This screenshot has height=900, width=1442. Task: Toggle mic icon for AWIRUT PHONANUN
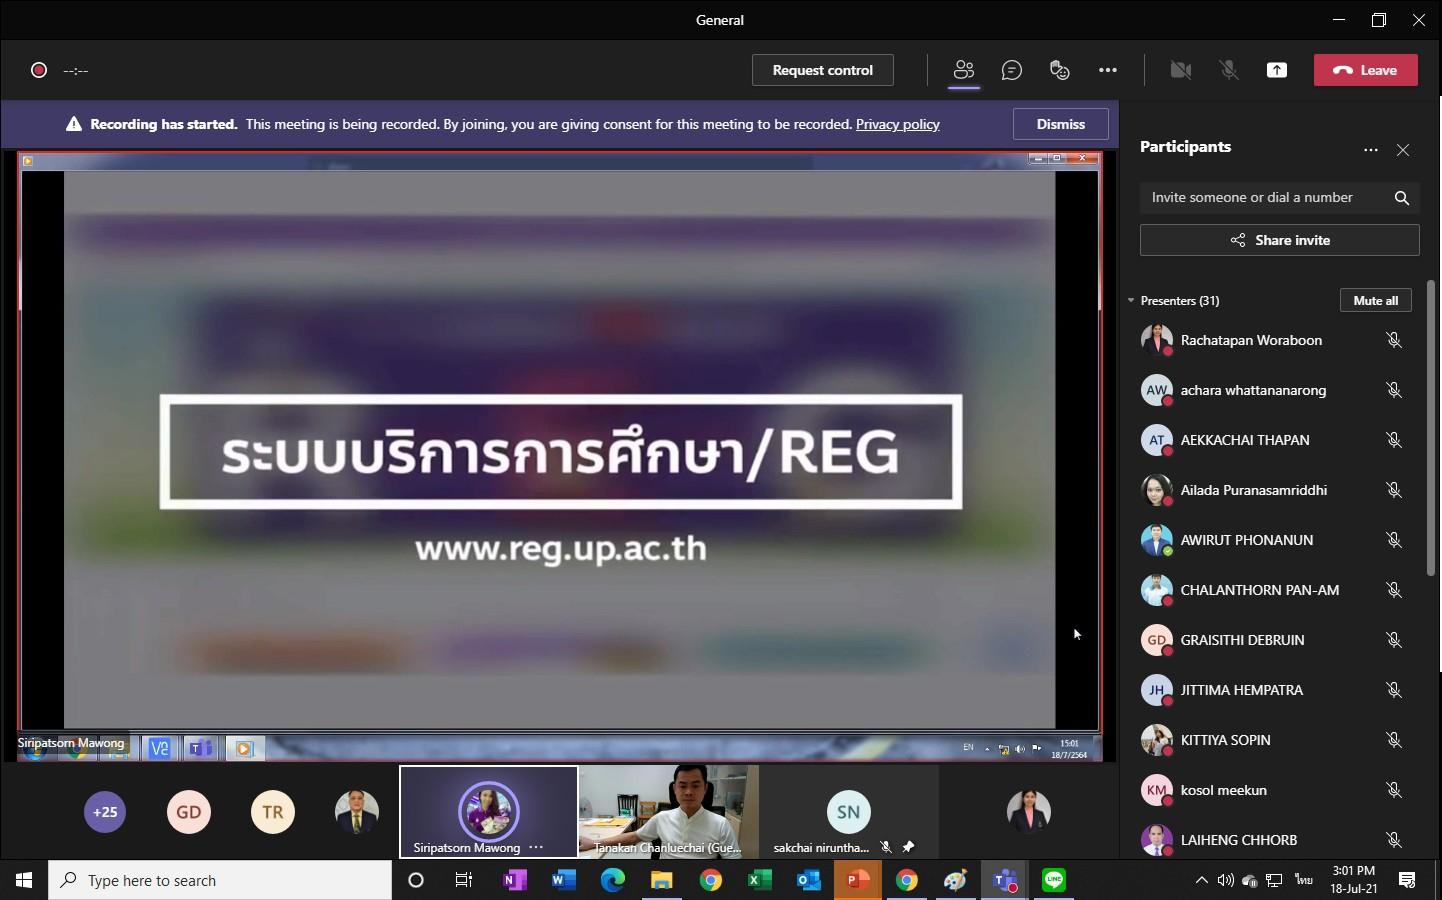coord(1394,540)
